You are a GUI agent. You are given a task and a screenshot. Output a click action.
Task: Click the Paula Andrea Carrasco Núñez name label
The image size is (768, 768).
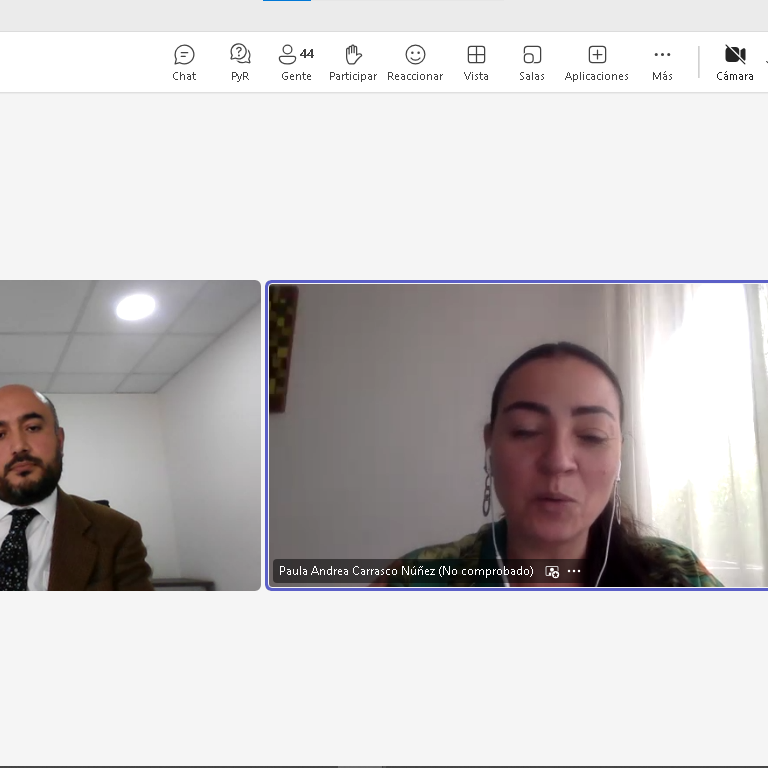406,571
